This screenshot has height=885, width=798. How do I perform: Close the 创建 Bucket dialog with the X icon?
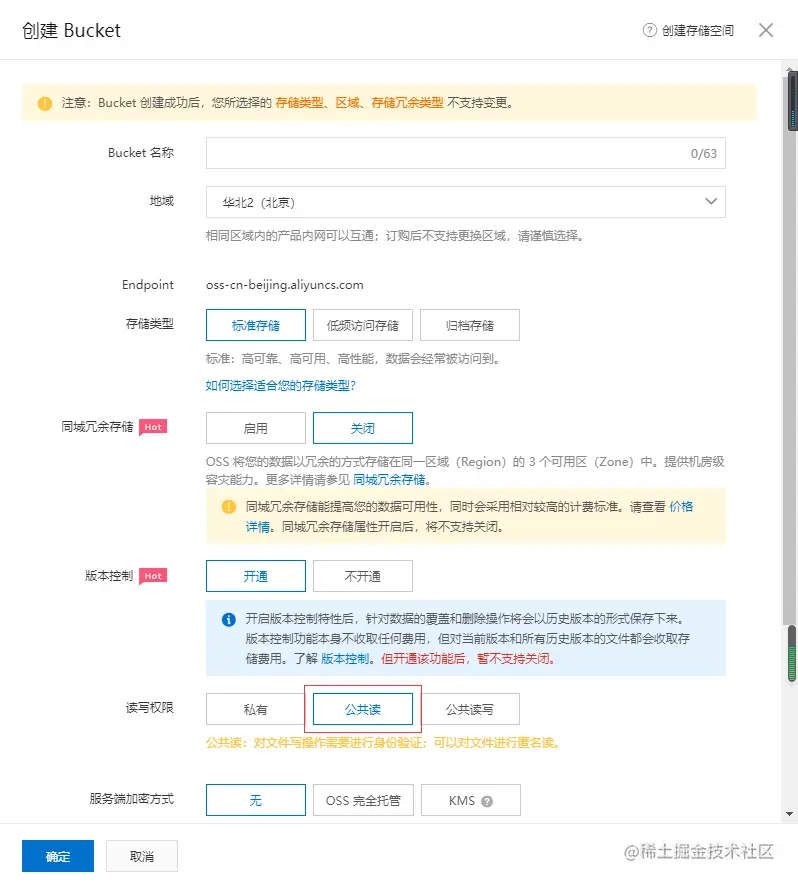click(x=766, y=30)
